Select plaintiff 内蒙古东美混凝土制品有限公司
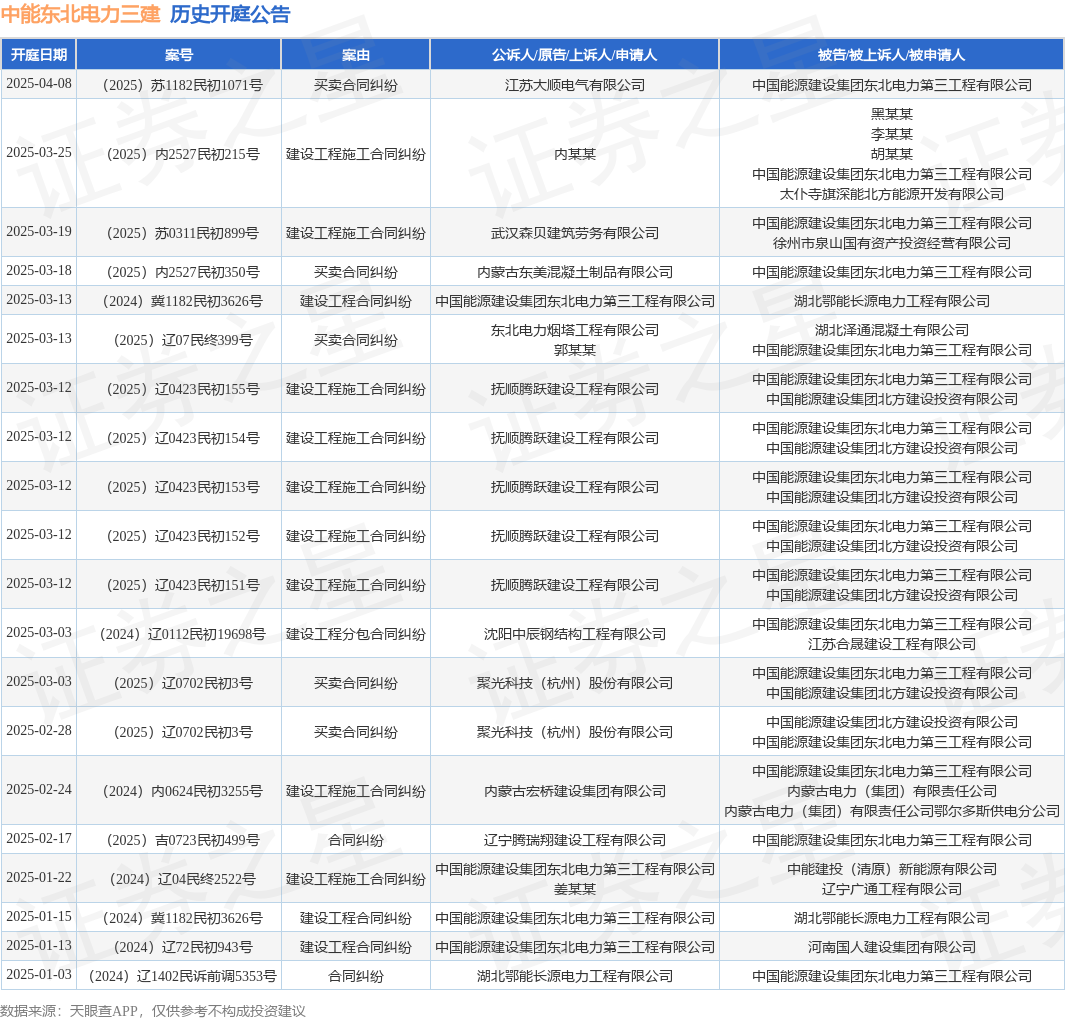Screen dimensions: 1065x1020 [575, 272]
